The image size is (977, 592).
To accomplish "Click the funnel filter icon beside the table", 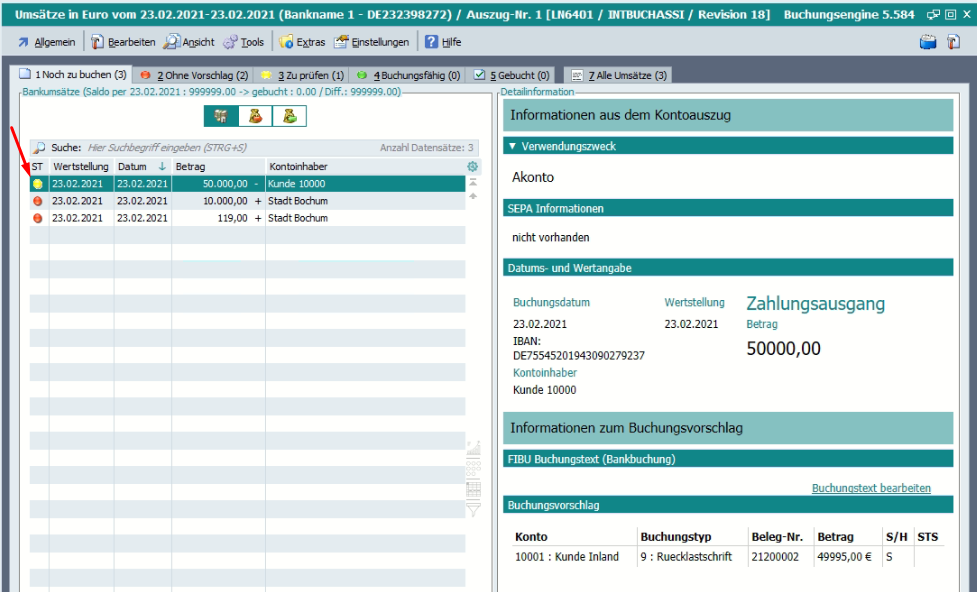I will tap(473, 510).
